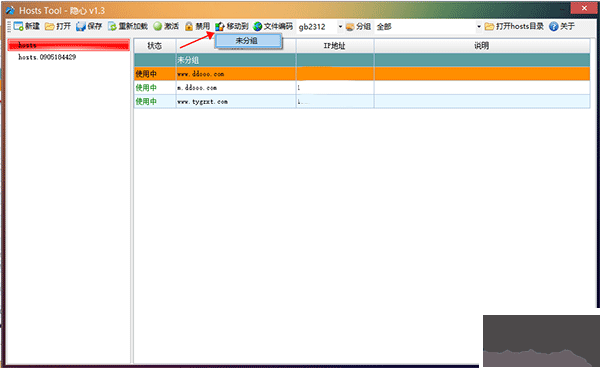Select the www.tygzxt.com row
This screenshot has width=600, height=368.
[x=362, y=101]
